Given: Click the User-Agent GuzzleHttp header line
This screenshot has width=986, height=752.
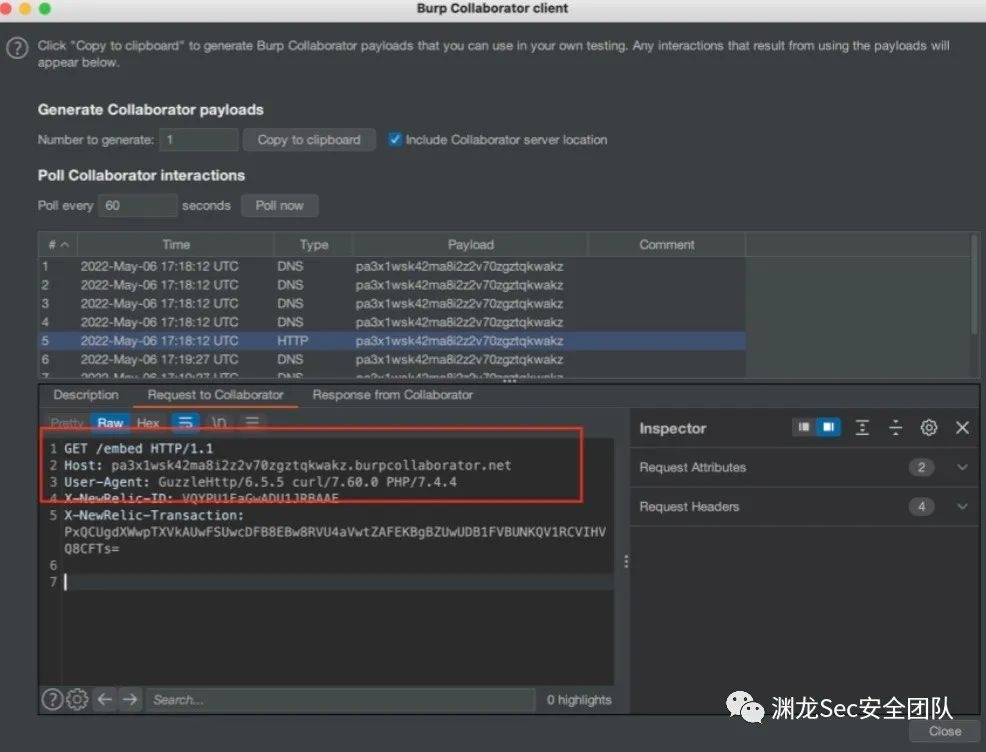Looking at the screenshot, I should point(260,482).
